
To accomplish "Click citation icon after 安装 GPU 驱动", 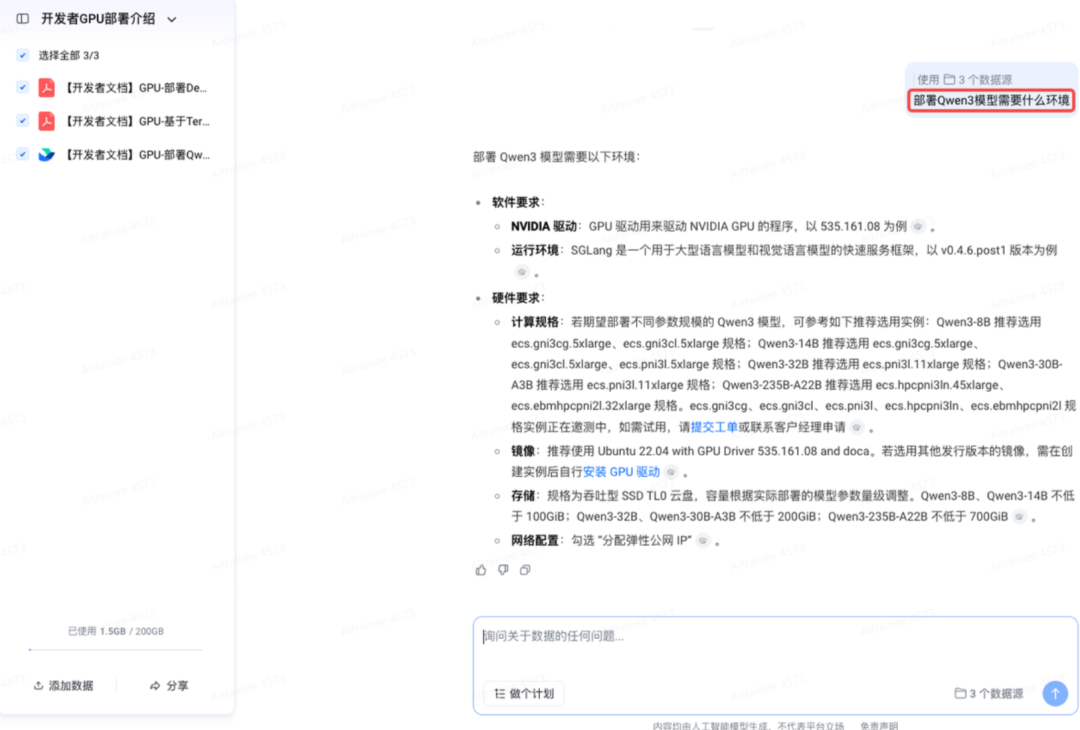I will point(671,472).
